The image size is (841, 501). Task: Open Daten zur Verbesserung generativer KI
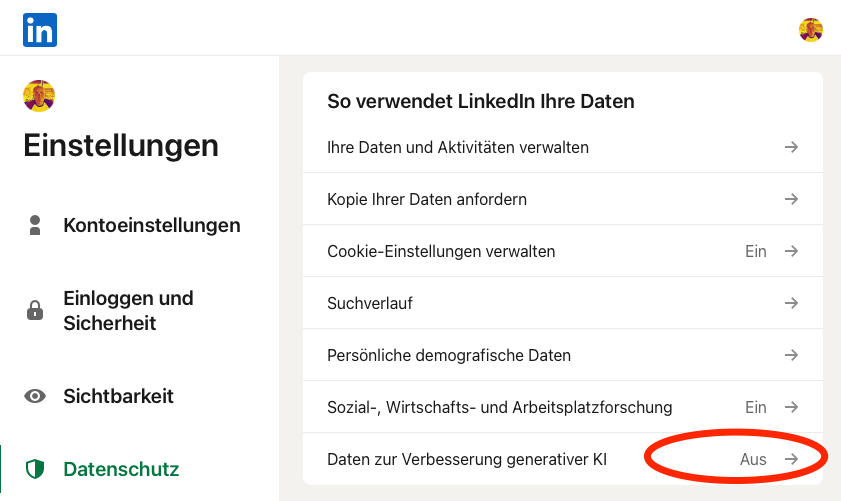coord(467,459)
